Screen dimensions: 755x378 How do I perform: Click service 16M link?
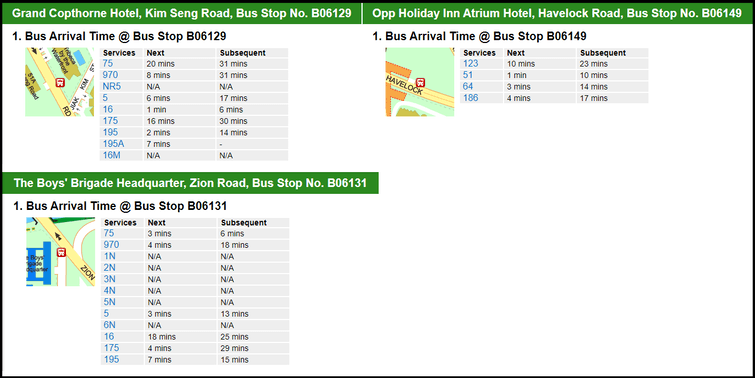point(111,156)
